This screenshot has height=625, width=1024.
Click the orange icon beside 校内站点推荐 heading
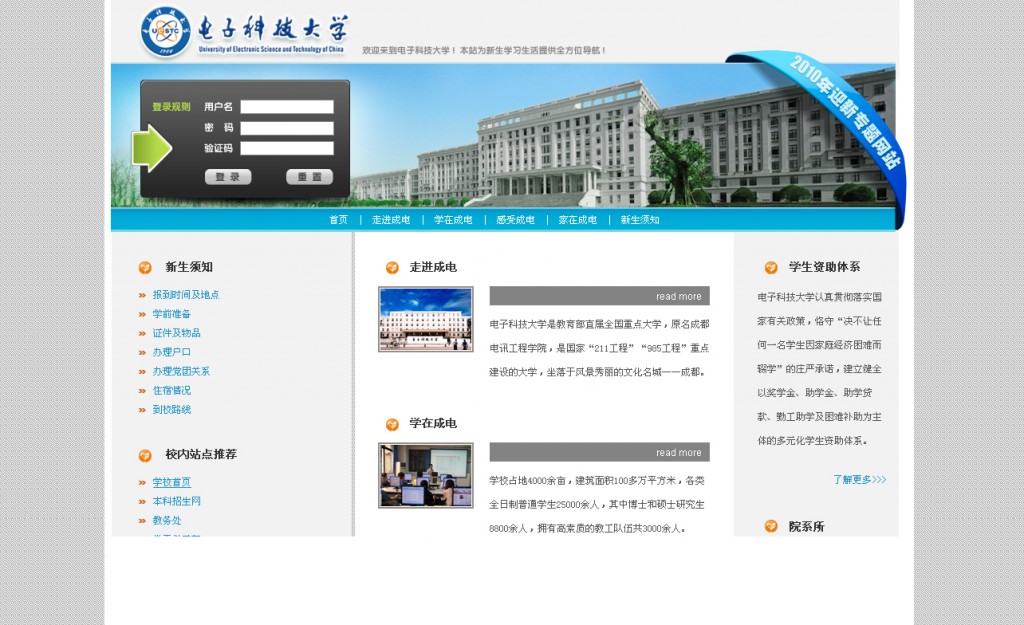(x=145, y=455)
